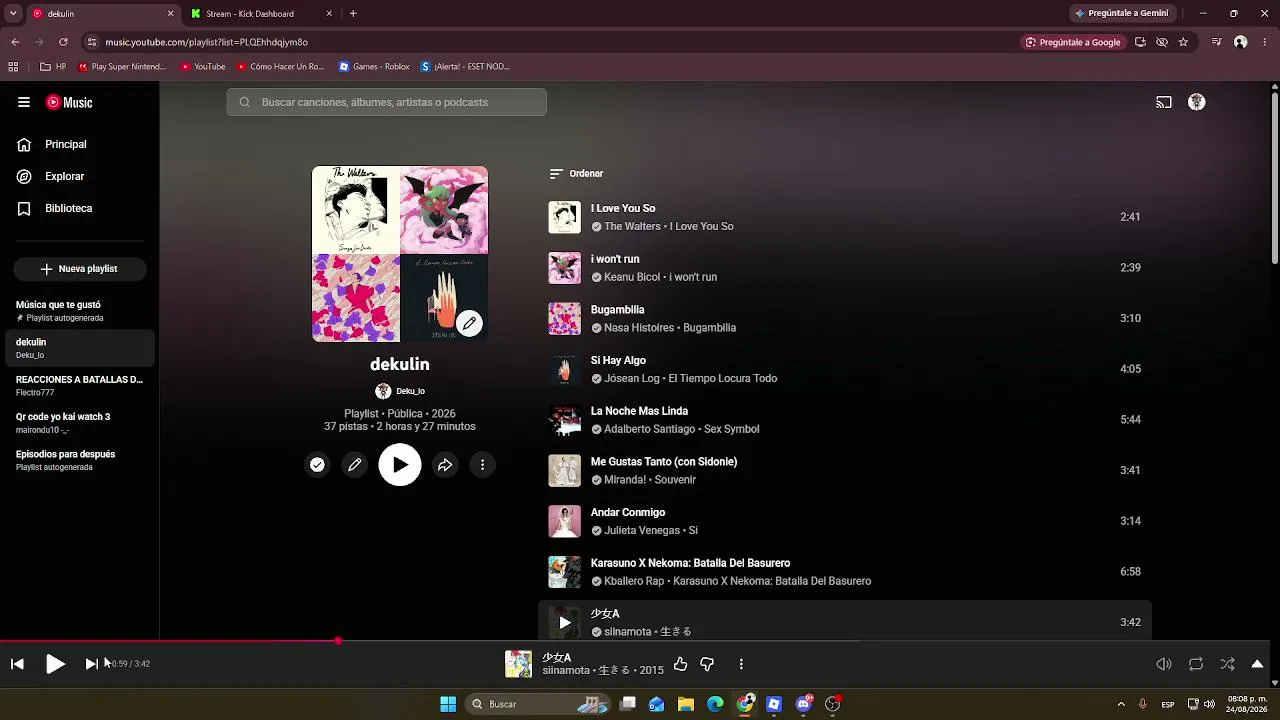This screenshot has height=720, width=1280.
Task: Switch to the Stream - Kick Dashboard tab
Action: [260, 14]
